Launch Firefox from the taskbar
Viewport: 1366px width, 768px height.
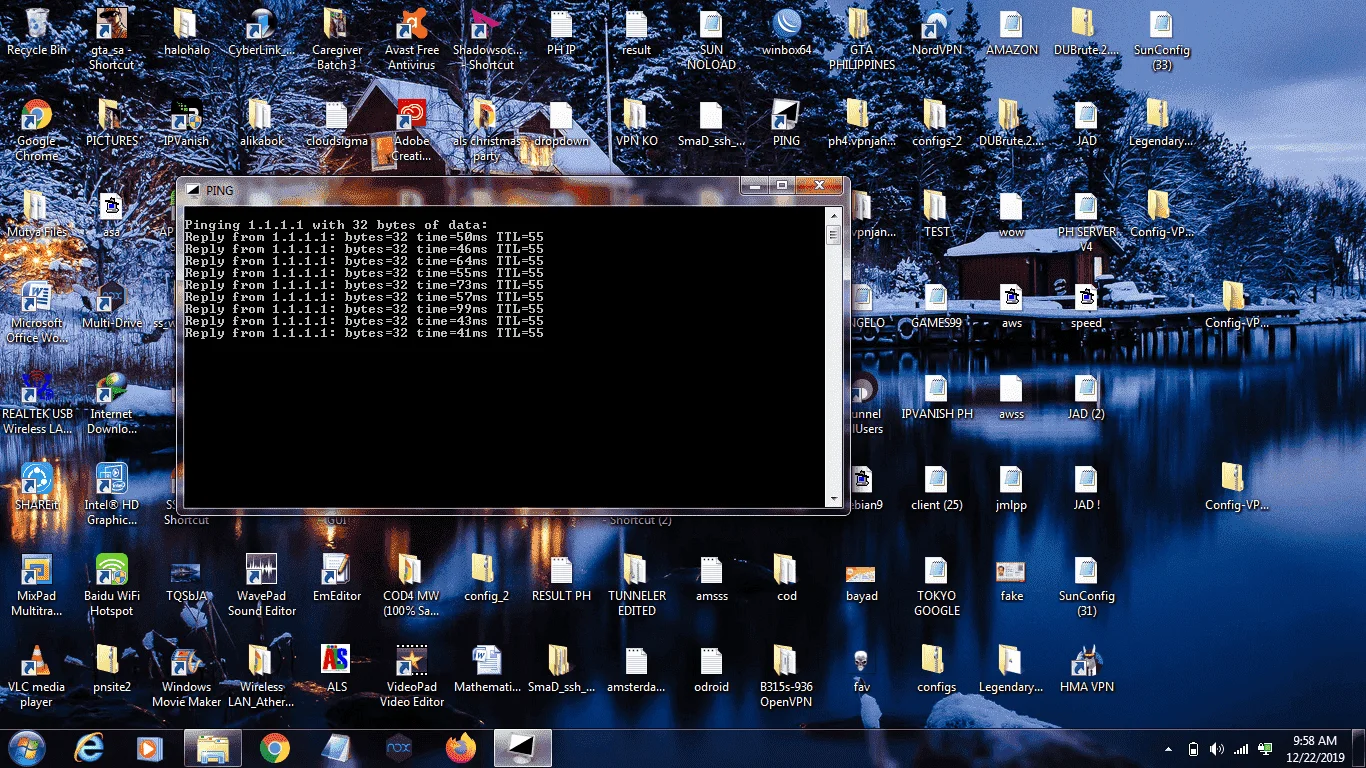click(x=460, y=748)
